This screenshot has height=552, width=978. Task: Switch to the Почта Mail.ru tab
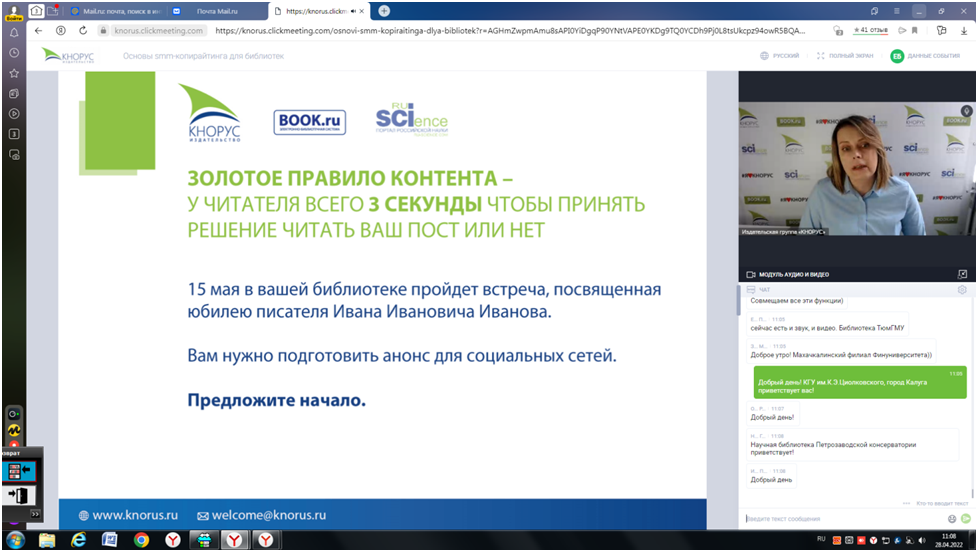[x=216, y=11]
